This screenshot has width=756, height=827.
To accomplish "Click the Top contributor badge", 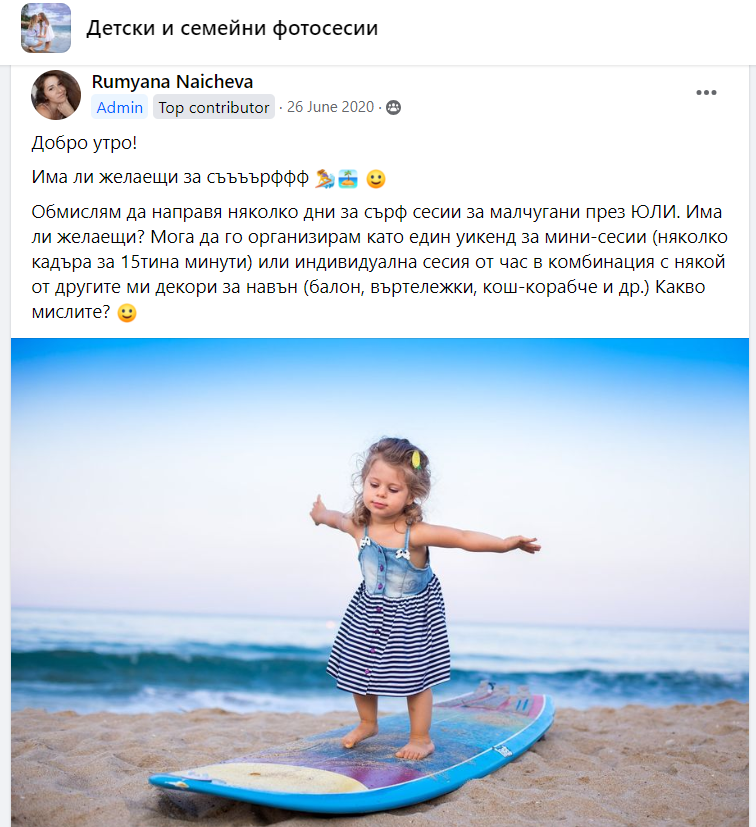I will pyautogui.click(x=214, y=107).
